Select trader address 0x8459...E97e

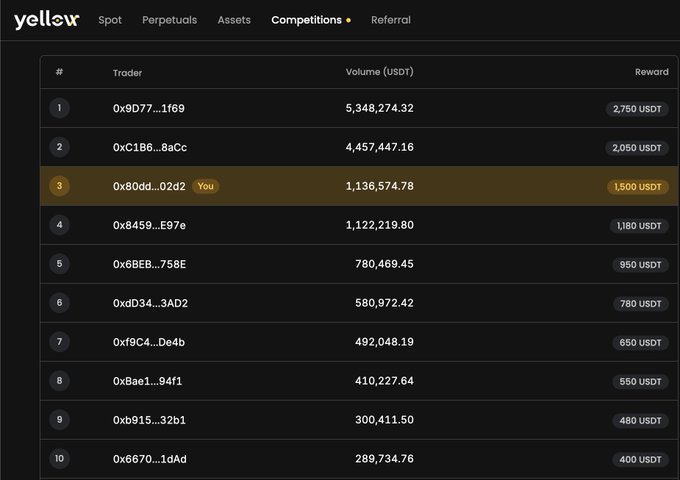[x=149, y=225]
